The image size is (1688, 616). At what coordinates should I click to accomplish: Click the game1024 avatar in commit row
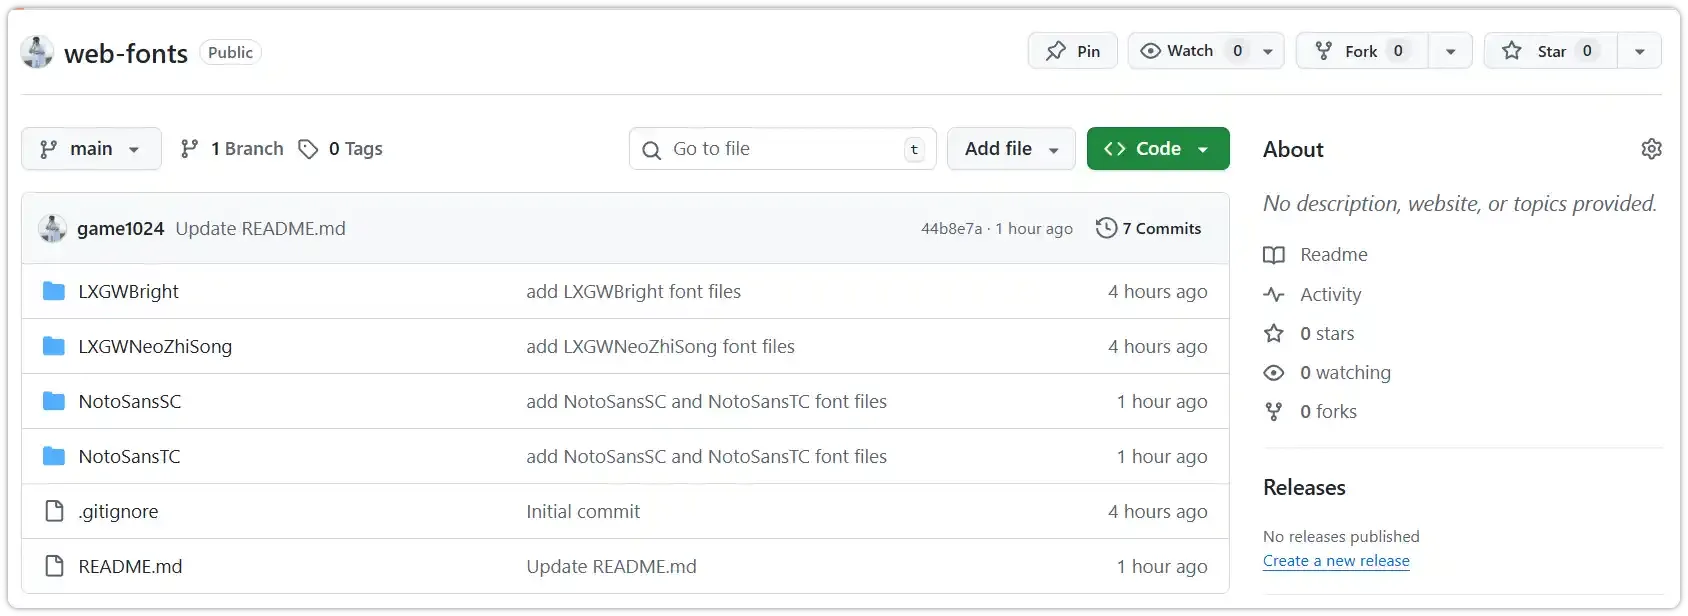coord(52,229)
